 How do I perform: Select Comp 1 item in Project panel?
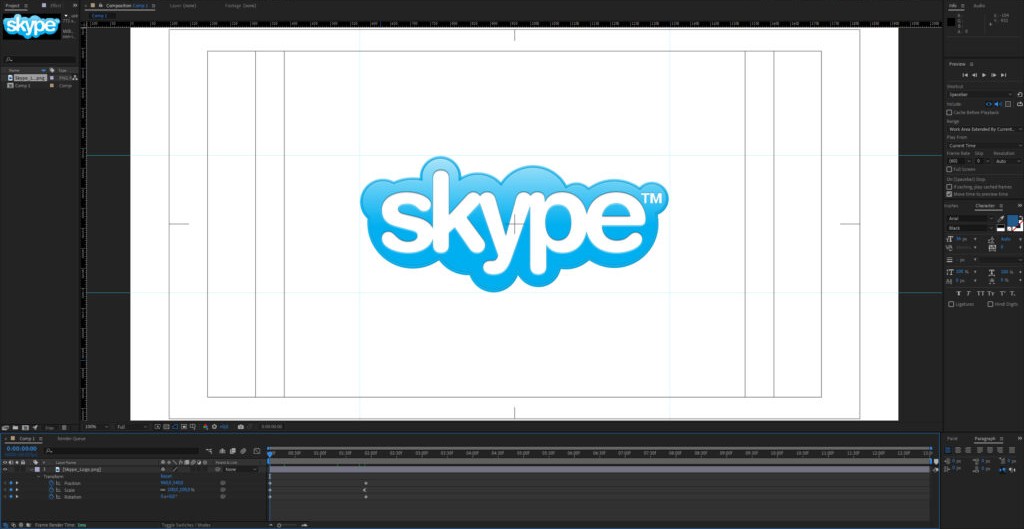click(x=23, y=86)
